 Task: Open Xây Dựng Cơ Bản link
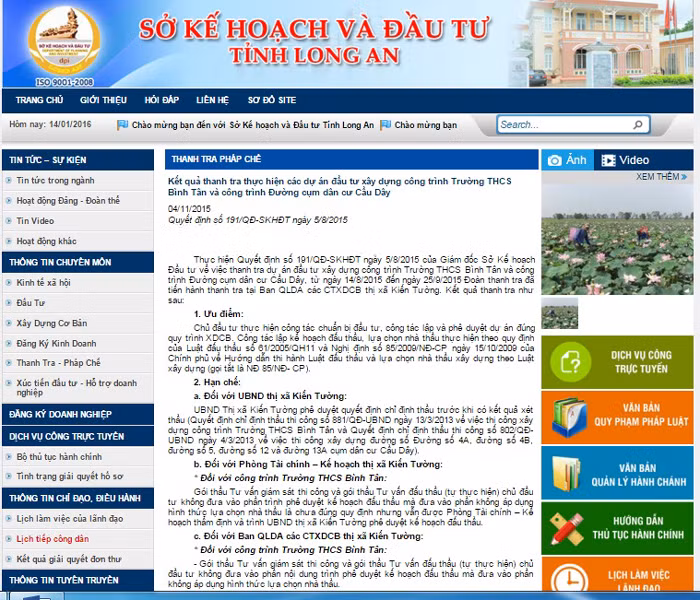tap(52, 323)
